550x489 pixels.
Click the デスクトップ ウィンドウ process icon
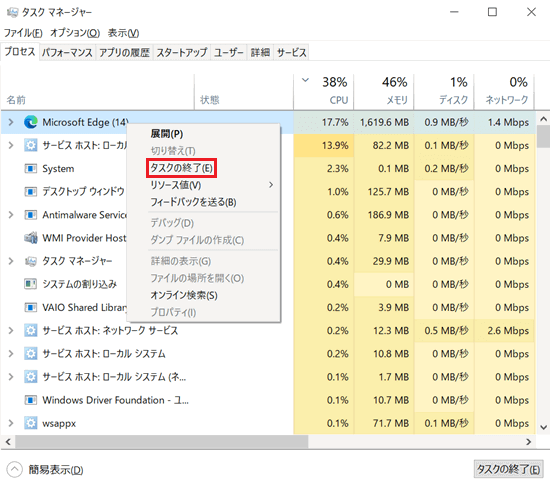coord(31,192)
